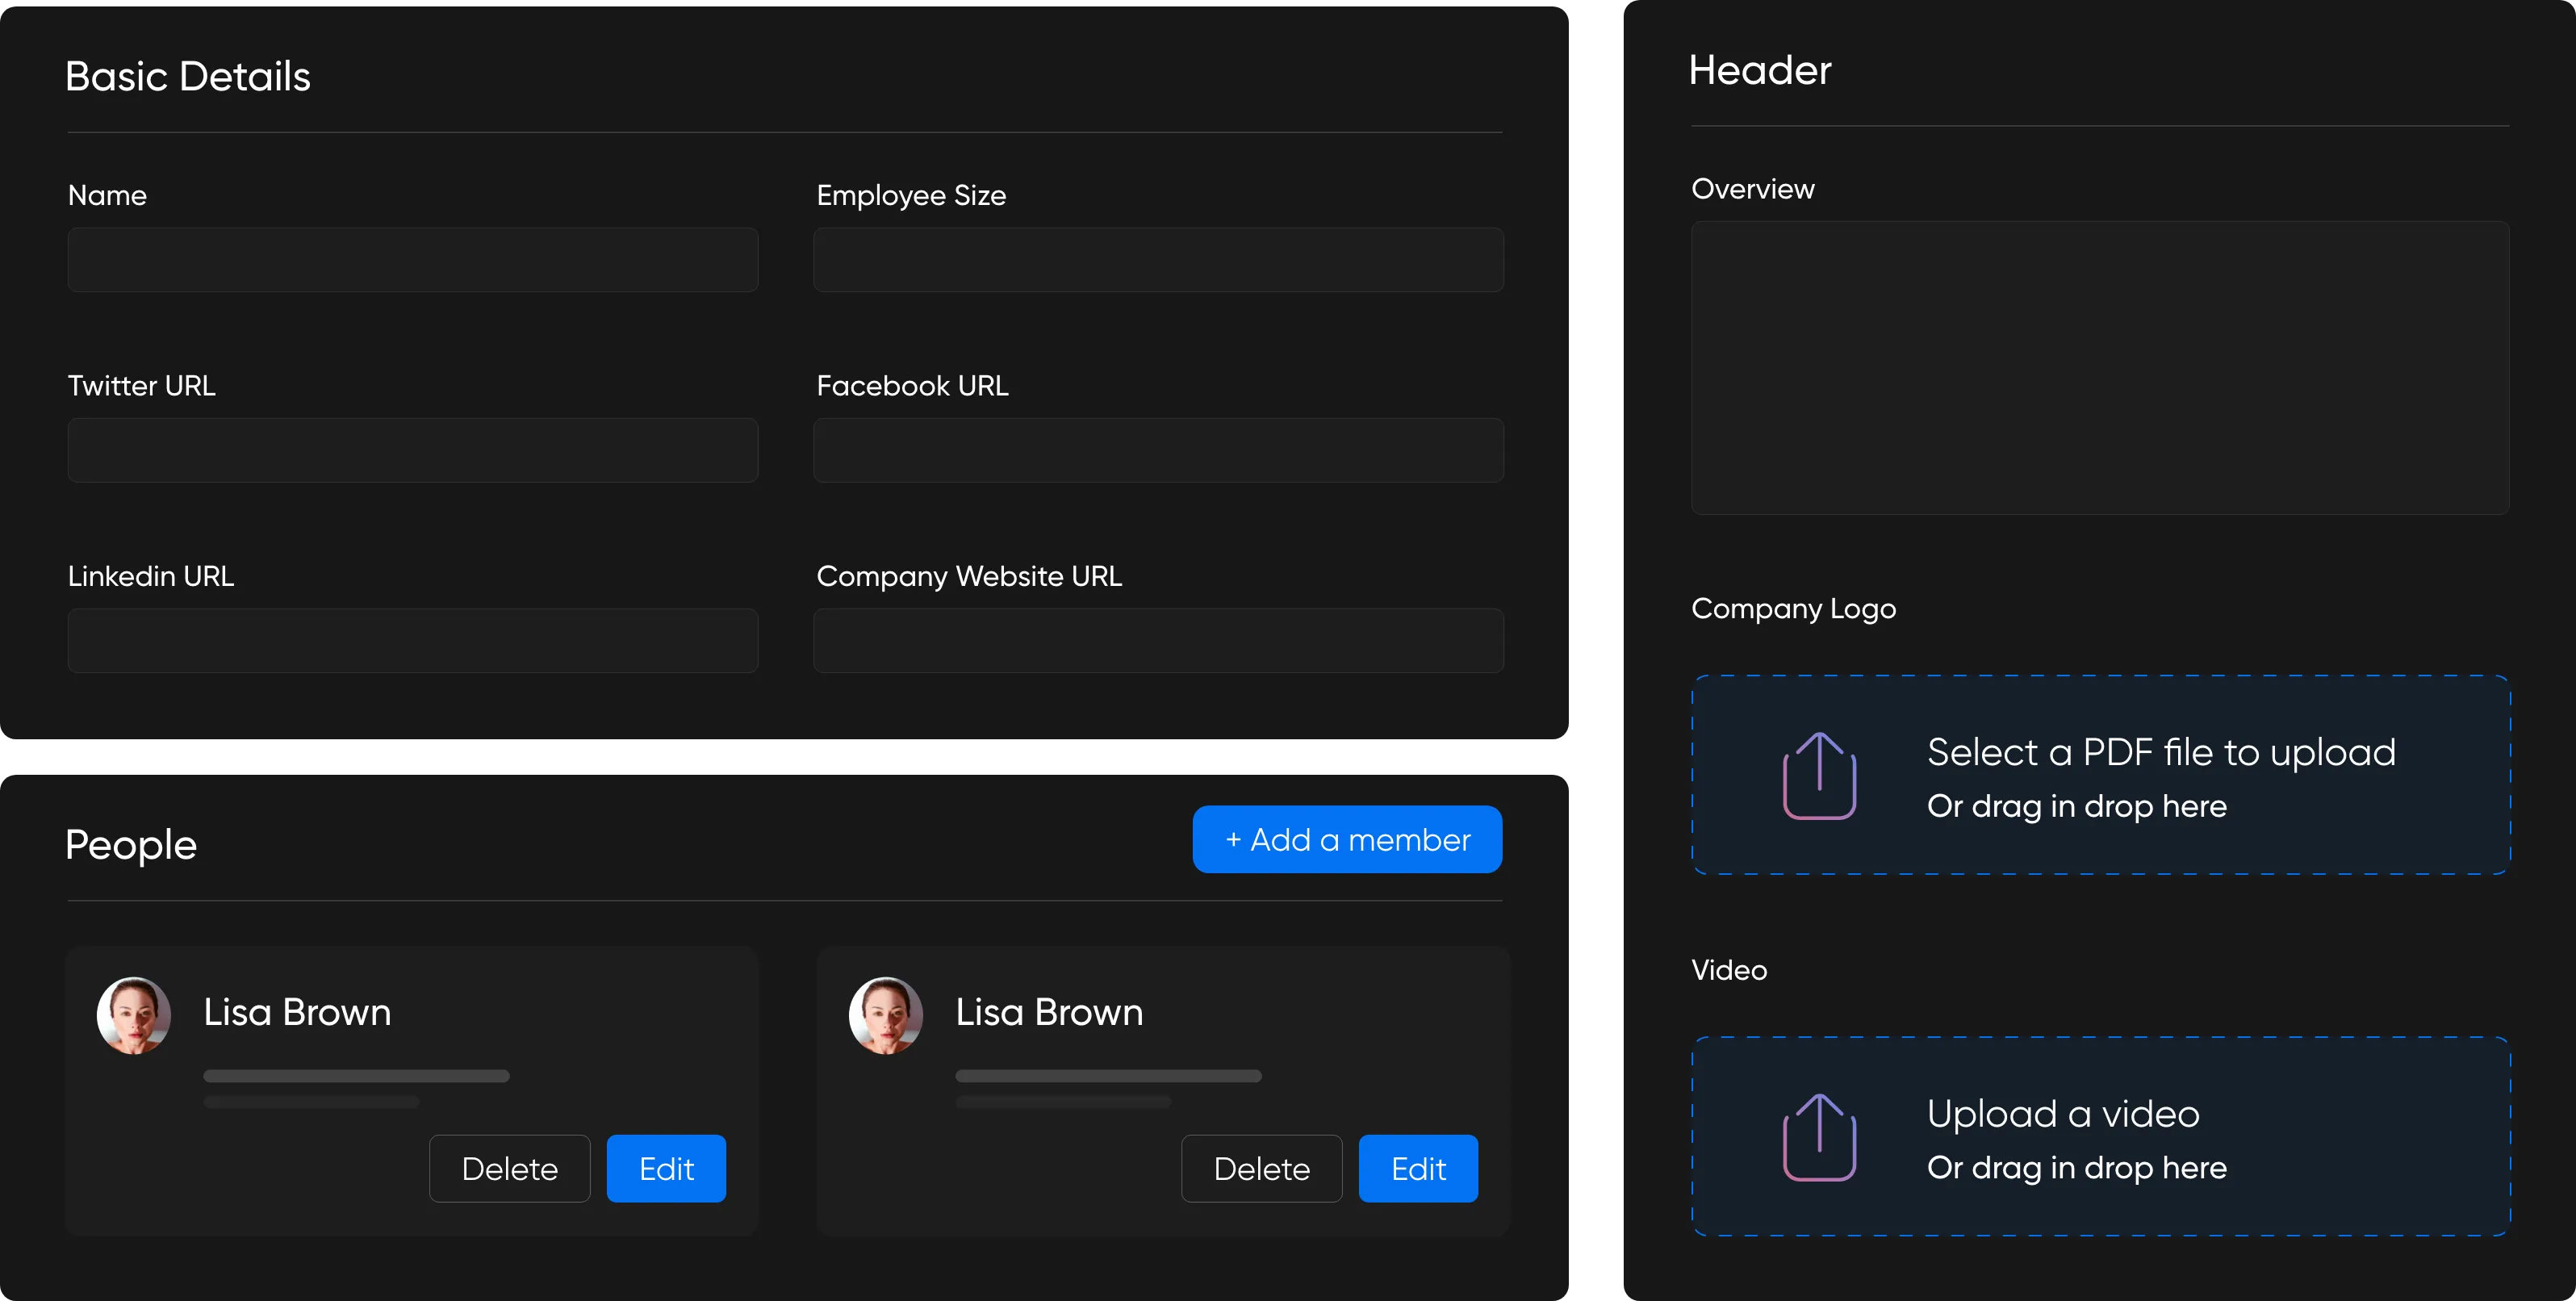Click 'Upload a video' drop zone text
This screenshot has width=2576, height=1301.
click(2063, 1114)
